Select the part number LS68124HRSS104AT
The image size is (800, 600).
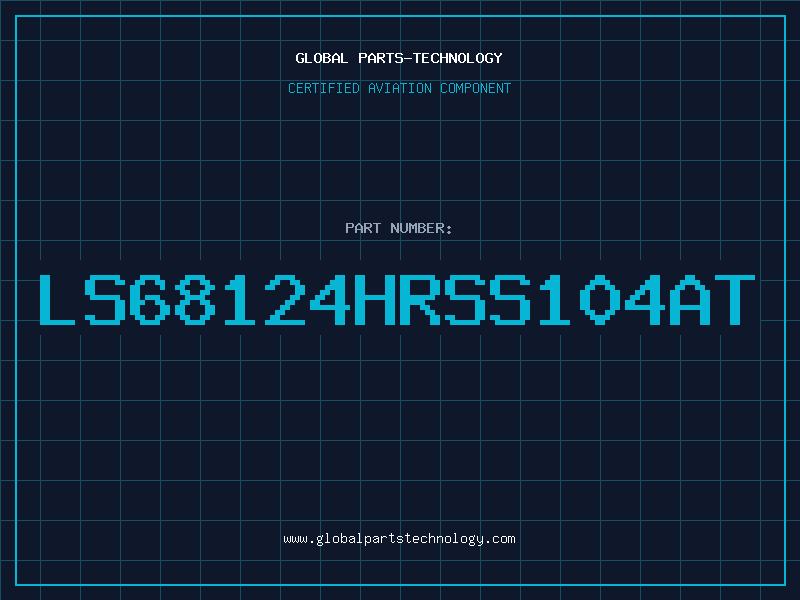397,299
